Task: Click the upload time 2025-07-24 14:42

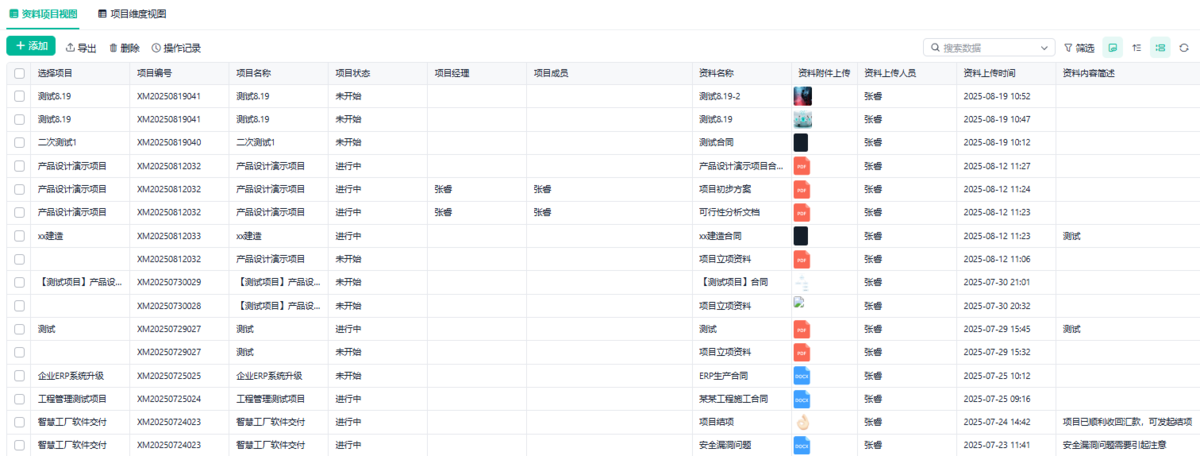Action: (x=996, y=422)
